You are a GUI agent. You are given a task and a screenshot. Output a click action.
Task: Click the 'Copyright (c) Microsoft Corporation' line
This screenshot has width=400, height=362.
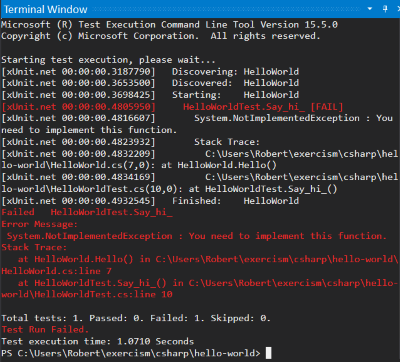(x=161, y=36)
